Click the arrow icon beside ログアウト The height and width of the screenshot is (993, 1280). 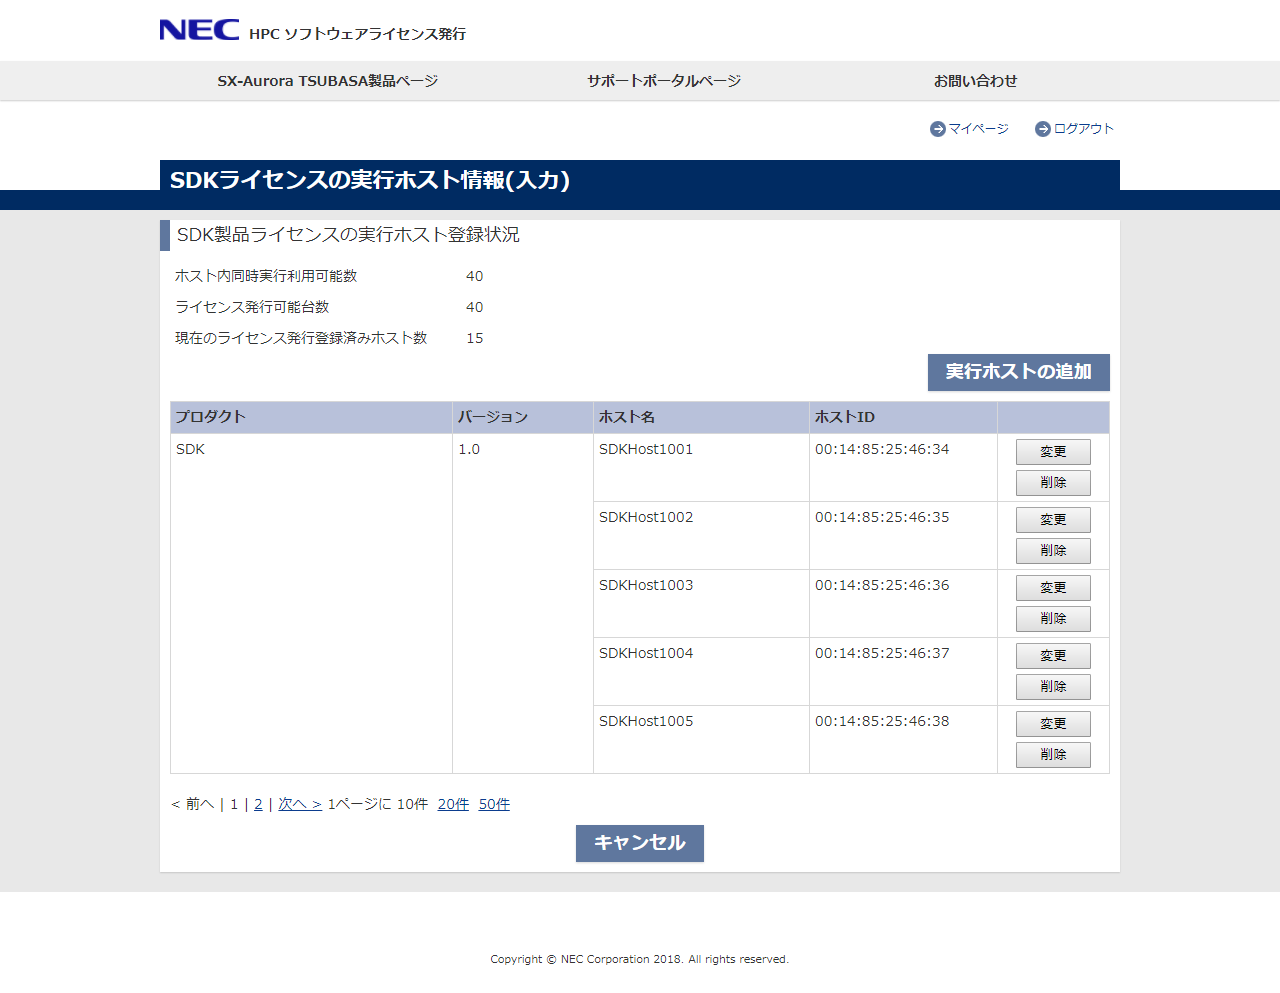1042,129
